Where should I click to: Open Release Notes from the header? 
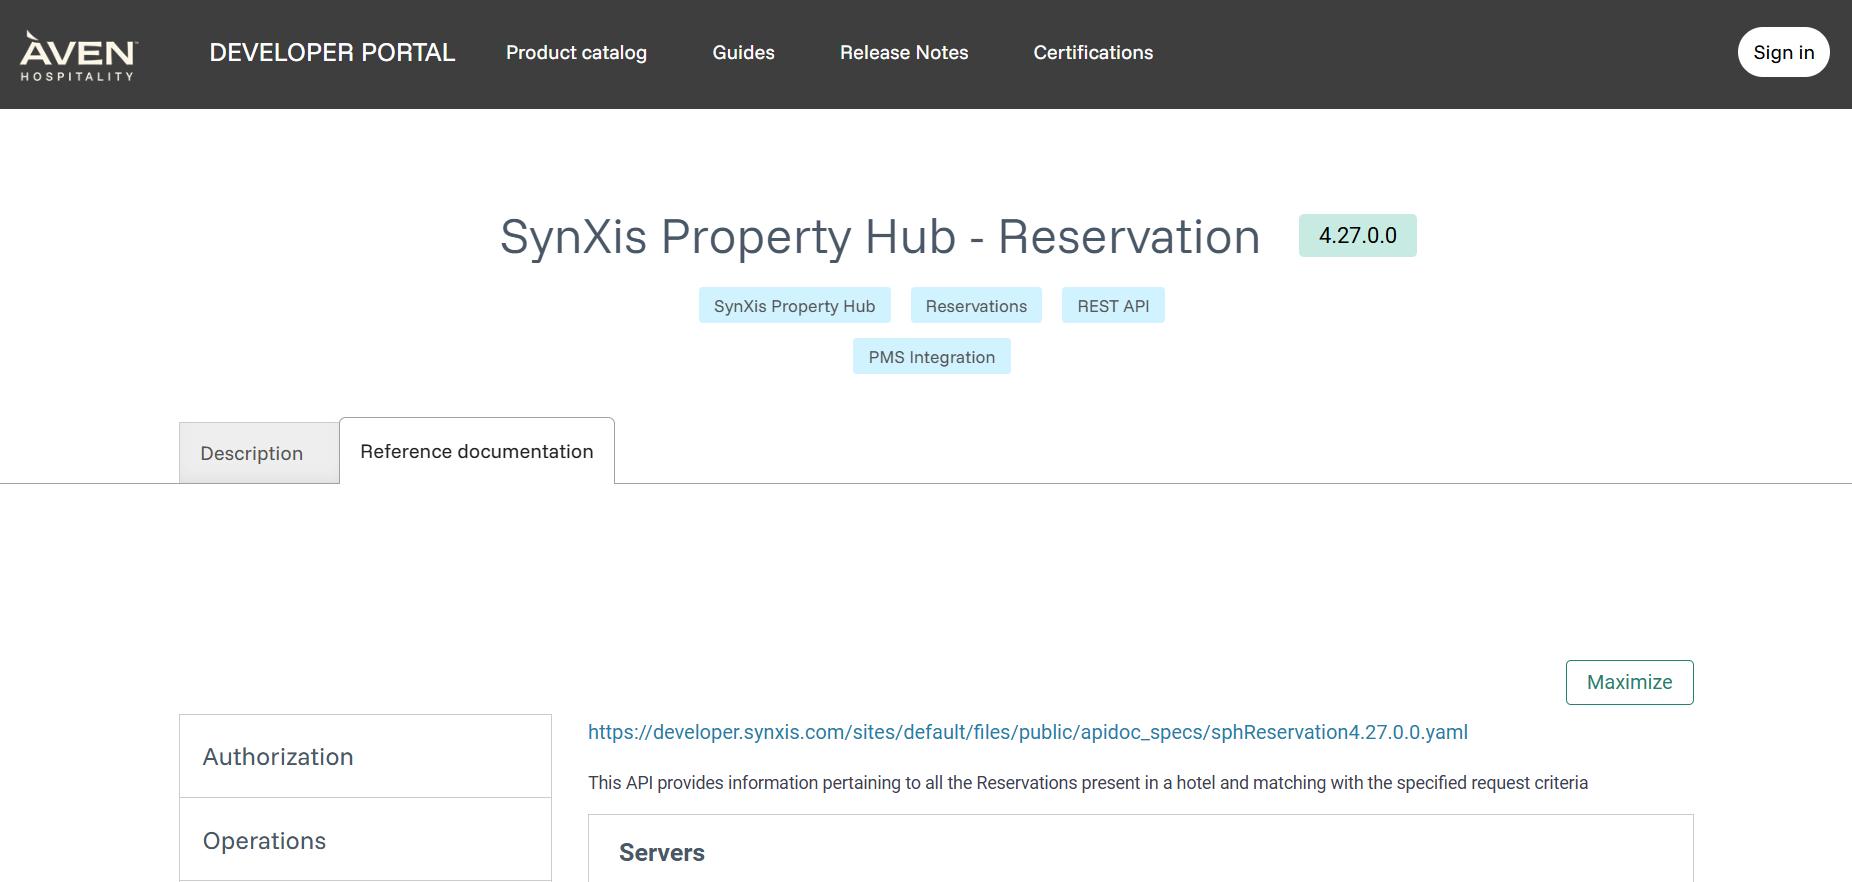point(904,53)
